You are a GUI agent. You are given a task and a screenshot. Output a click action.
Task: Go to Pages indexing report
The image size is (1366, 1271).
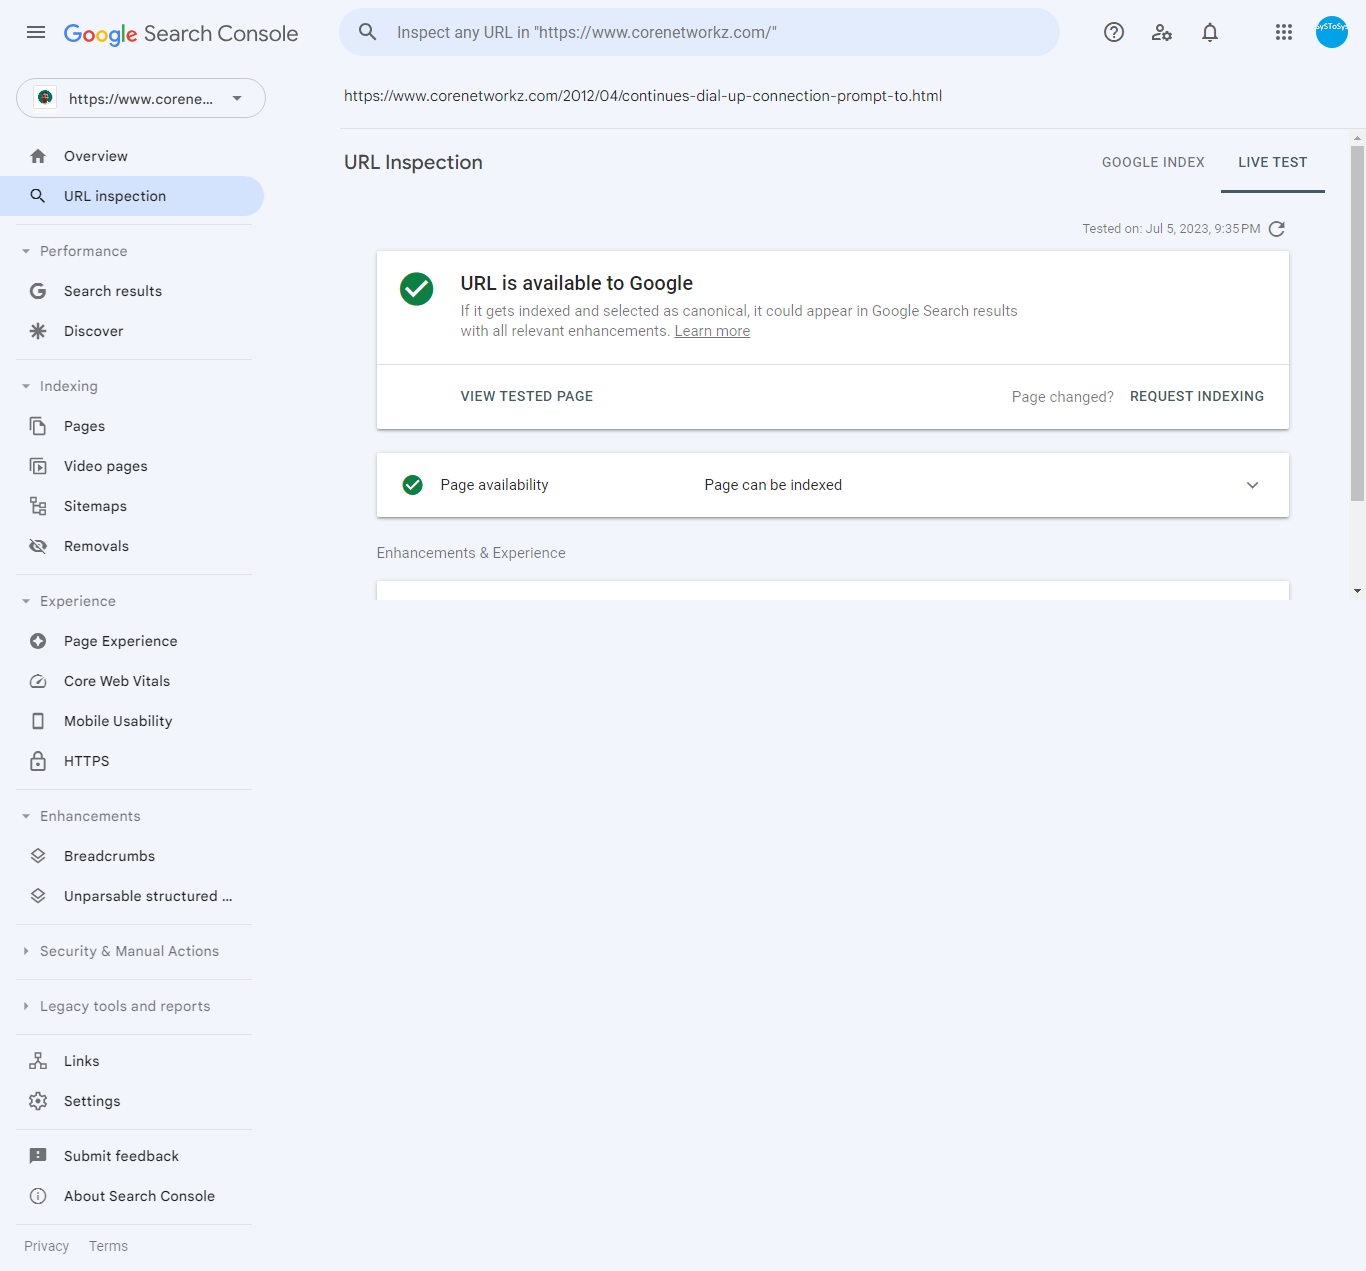[132, 426]
